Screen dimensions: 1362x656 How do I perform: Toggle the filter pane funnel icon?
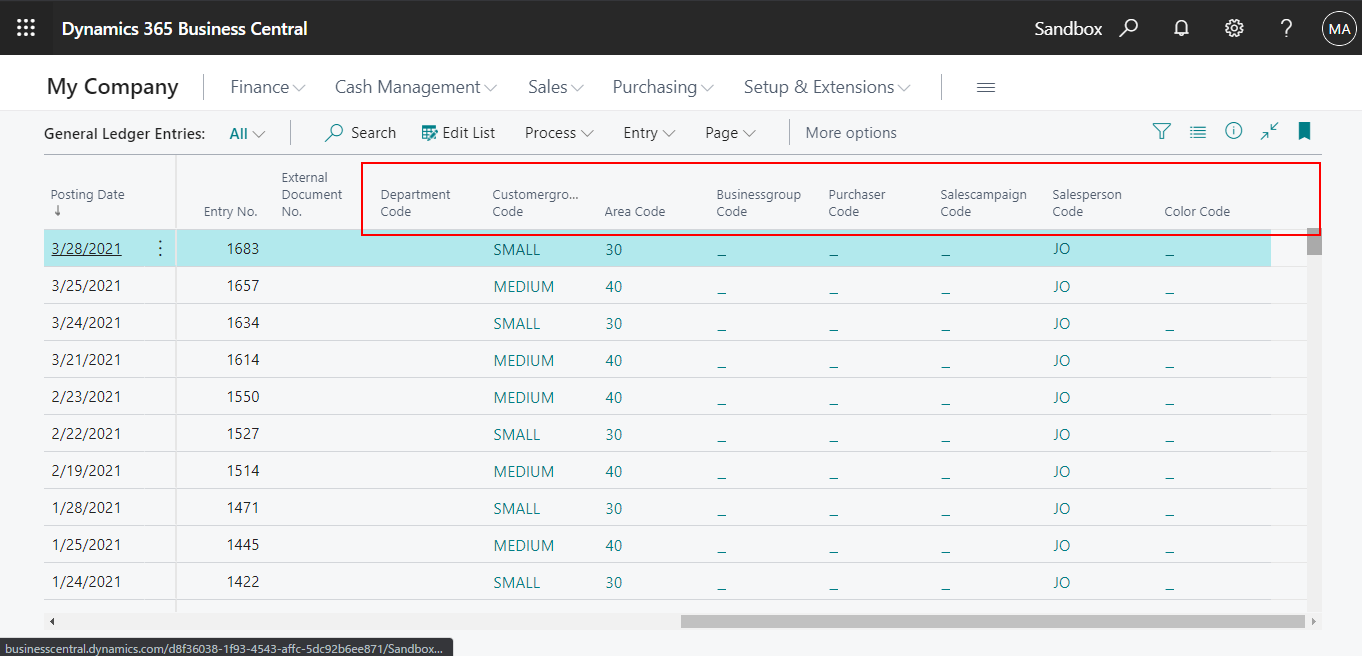(x=1161, y=131)
